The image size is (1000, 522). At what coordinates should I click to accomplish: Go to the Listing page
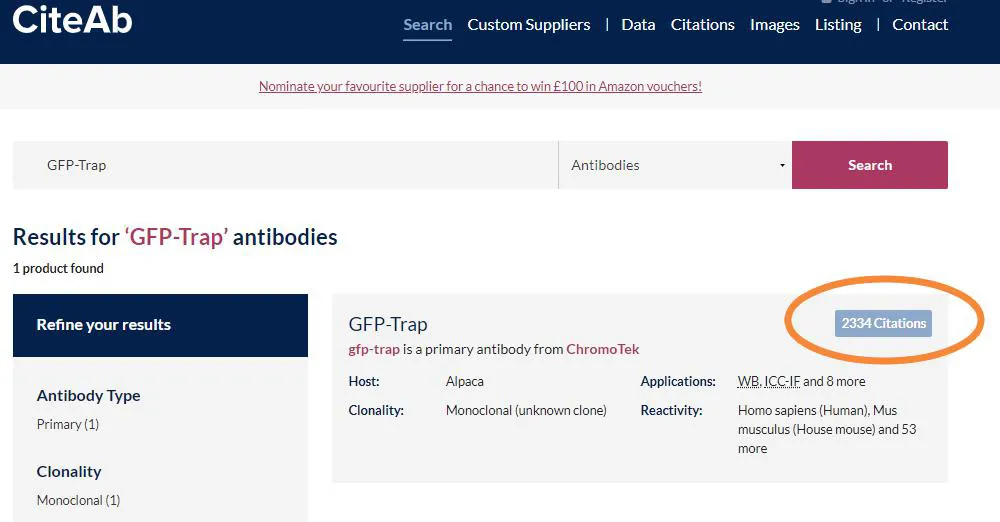(838, 25)
